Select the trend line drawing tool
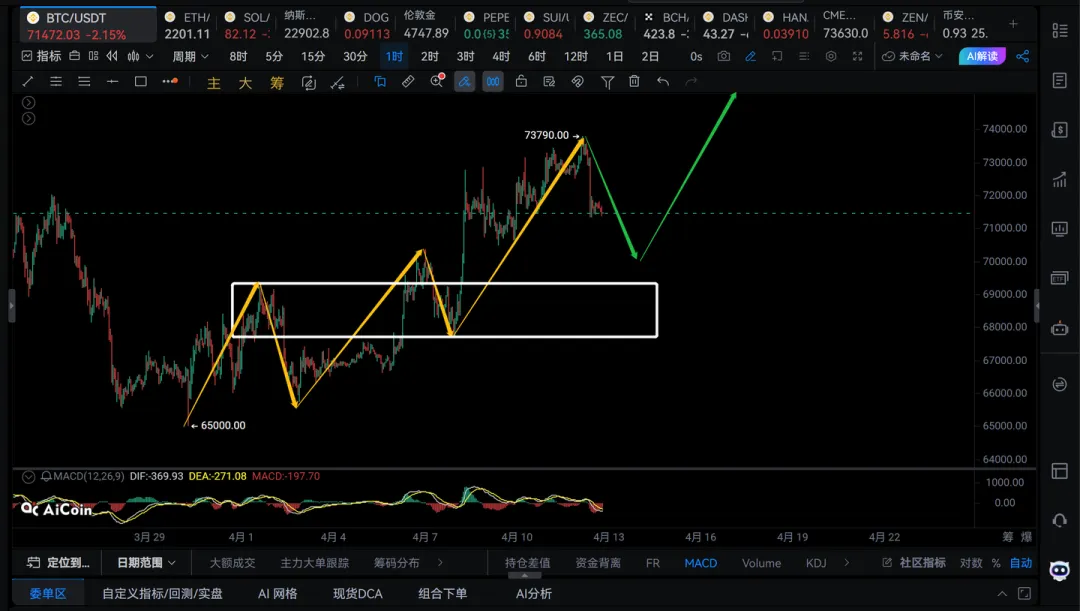The height and width of the screenshot is (611, 1080). (x=28, y=82)
